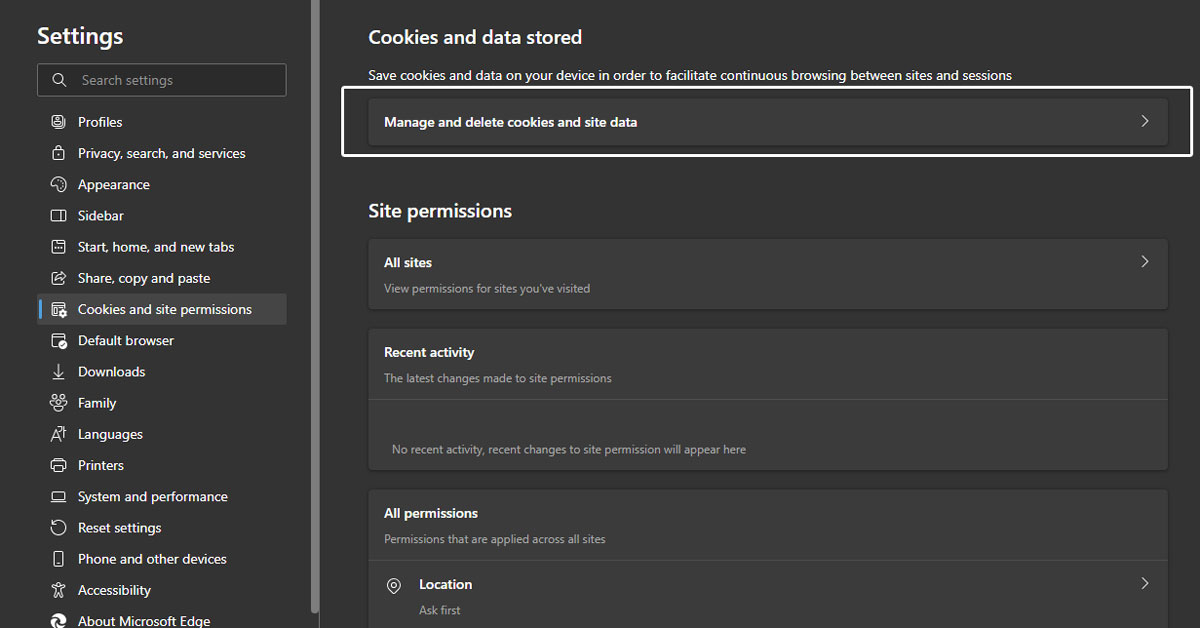The width and height of the screenshot is (1200, 628).
Task: Click 'Permissions that are applied across all sites'
Action: tap(495, 539)
